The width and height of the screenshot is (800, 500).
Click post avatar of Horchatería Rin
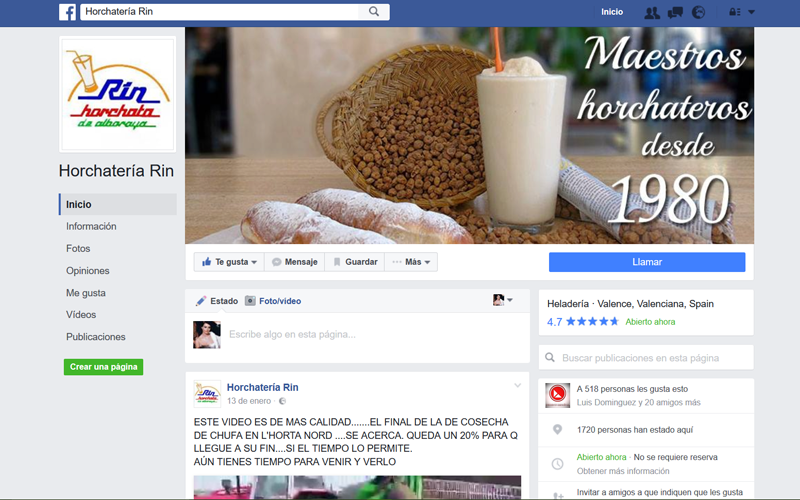[x=207, y=394]
